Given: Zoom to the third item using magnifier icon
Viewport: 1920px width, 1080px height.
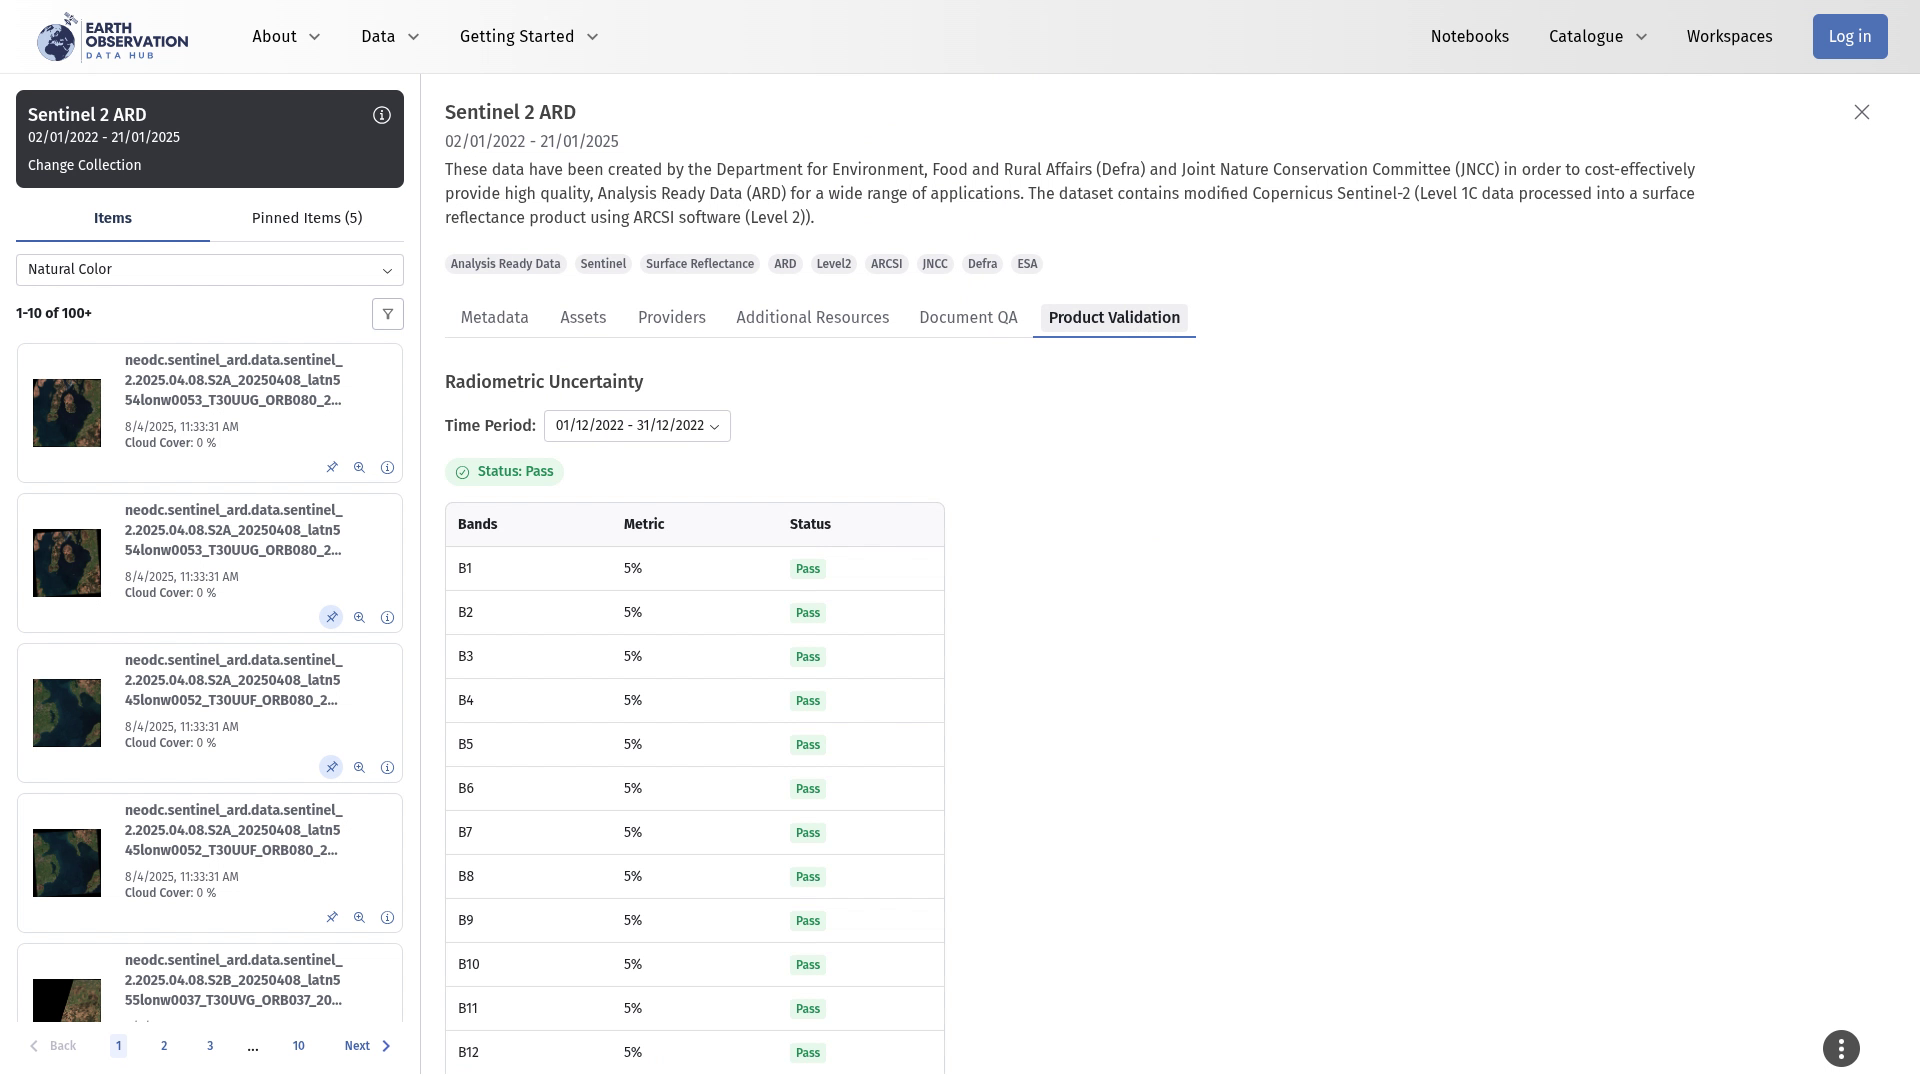Looking at the screenshot, I should pos(359,768).
